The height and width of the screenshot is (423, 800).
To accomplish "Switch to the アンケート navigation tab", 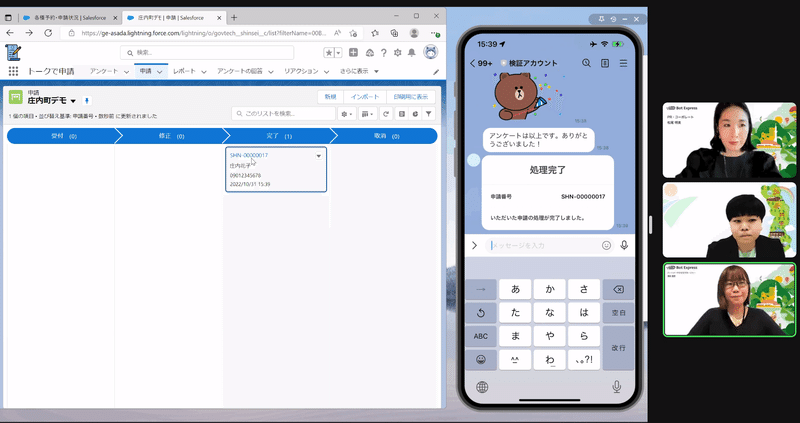I will pyautogui.click(x=104, y=71).
